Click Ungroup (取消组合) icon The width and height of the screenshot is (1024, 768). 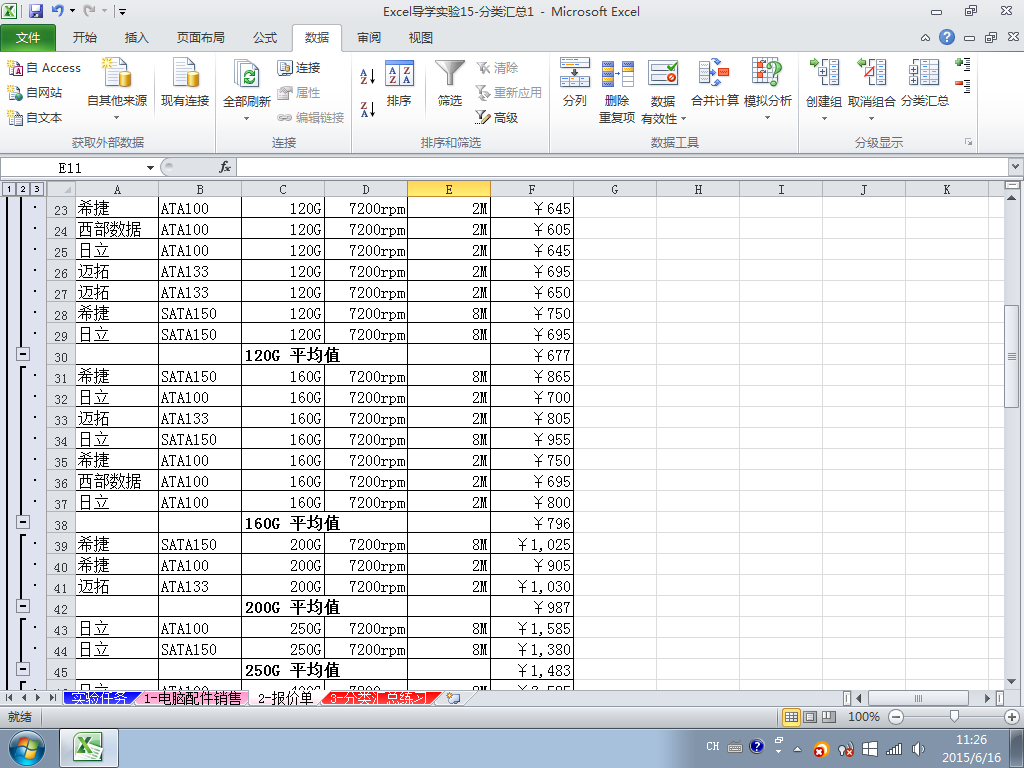[871, 72]
